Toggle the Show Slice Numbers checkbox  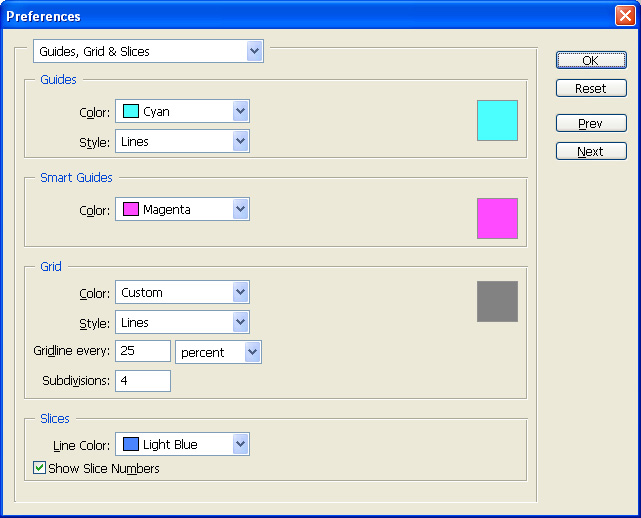tap(39, 467)
